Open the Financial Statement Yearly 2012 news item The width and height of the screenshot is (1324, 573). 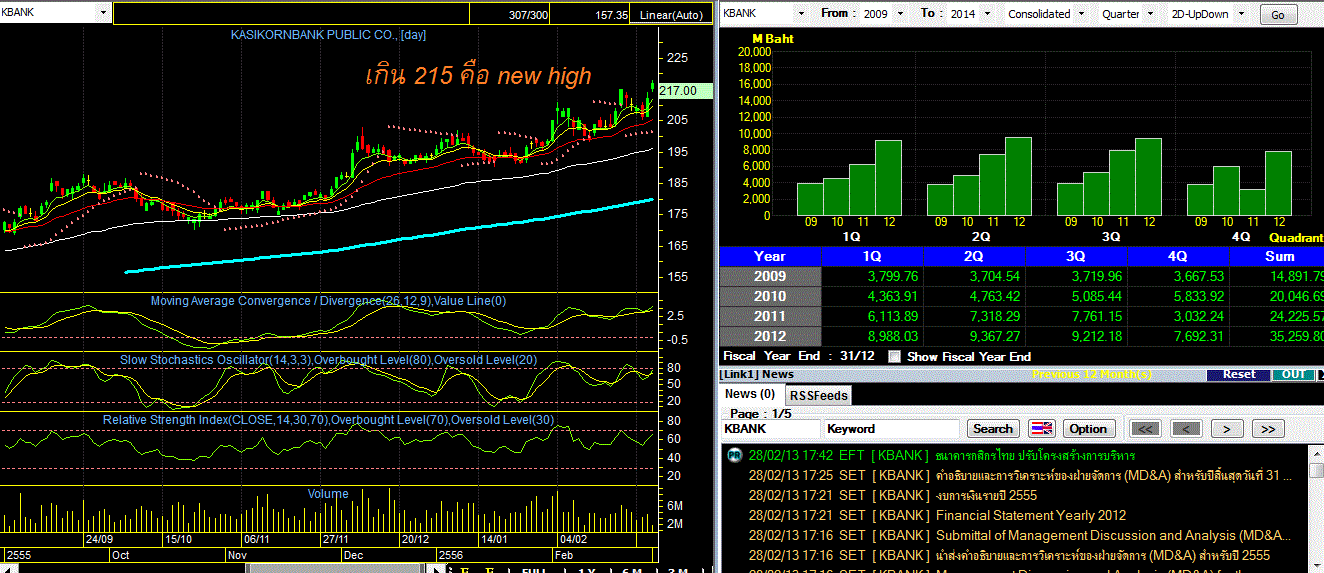point(1031,515)
